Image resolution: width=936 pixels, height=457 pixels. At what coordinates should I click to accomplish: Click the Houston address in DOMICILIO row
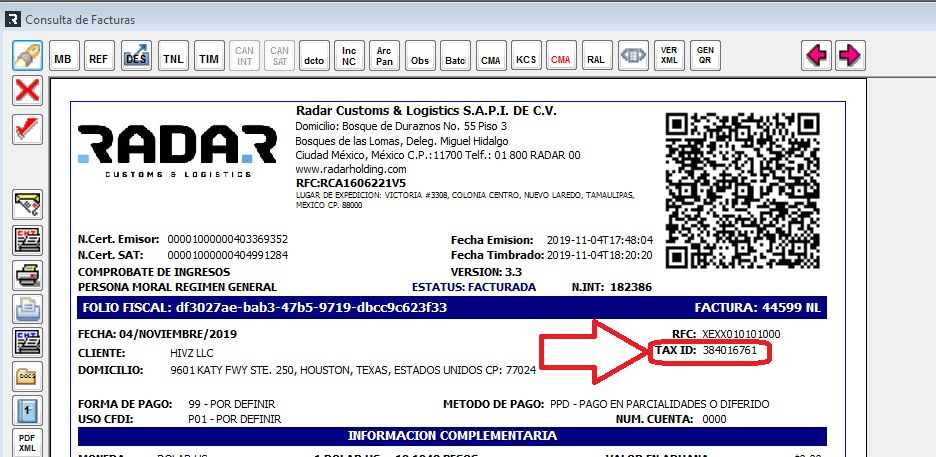coord(353,370)
